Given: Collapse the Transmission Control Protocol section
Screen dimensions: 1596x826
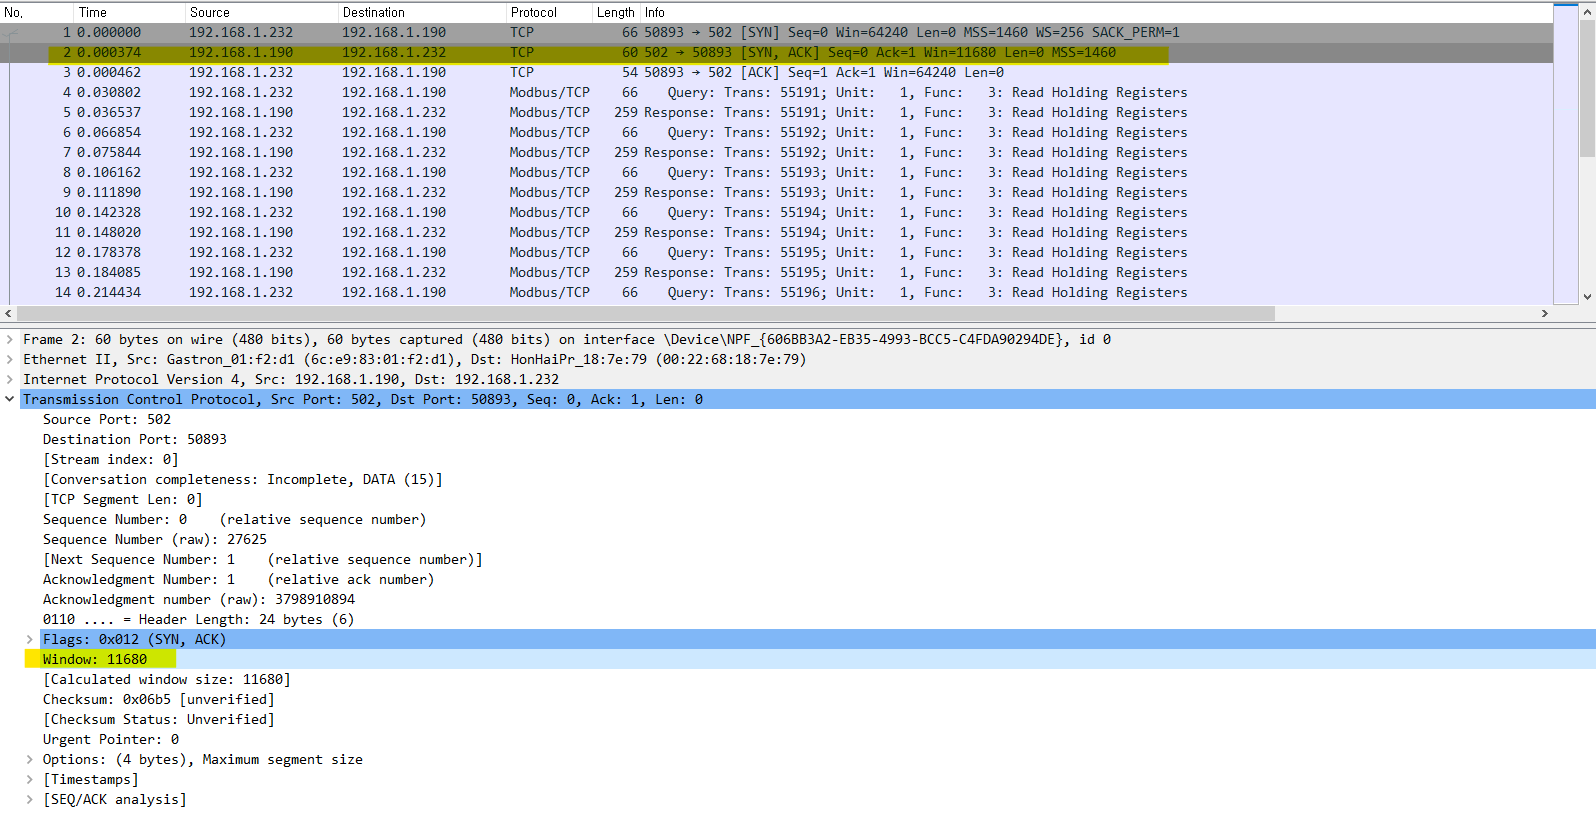Looking at the screenshot, I should click(10, 399).
